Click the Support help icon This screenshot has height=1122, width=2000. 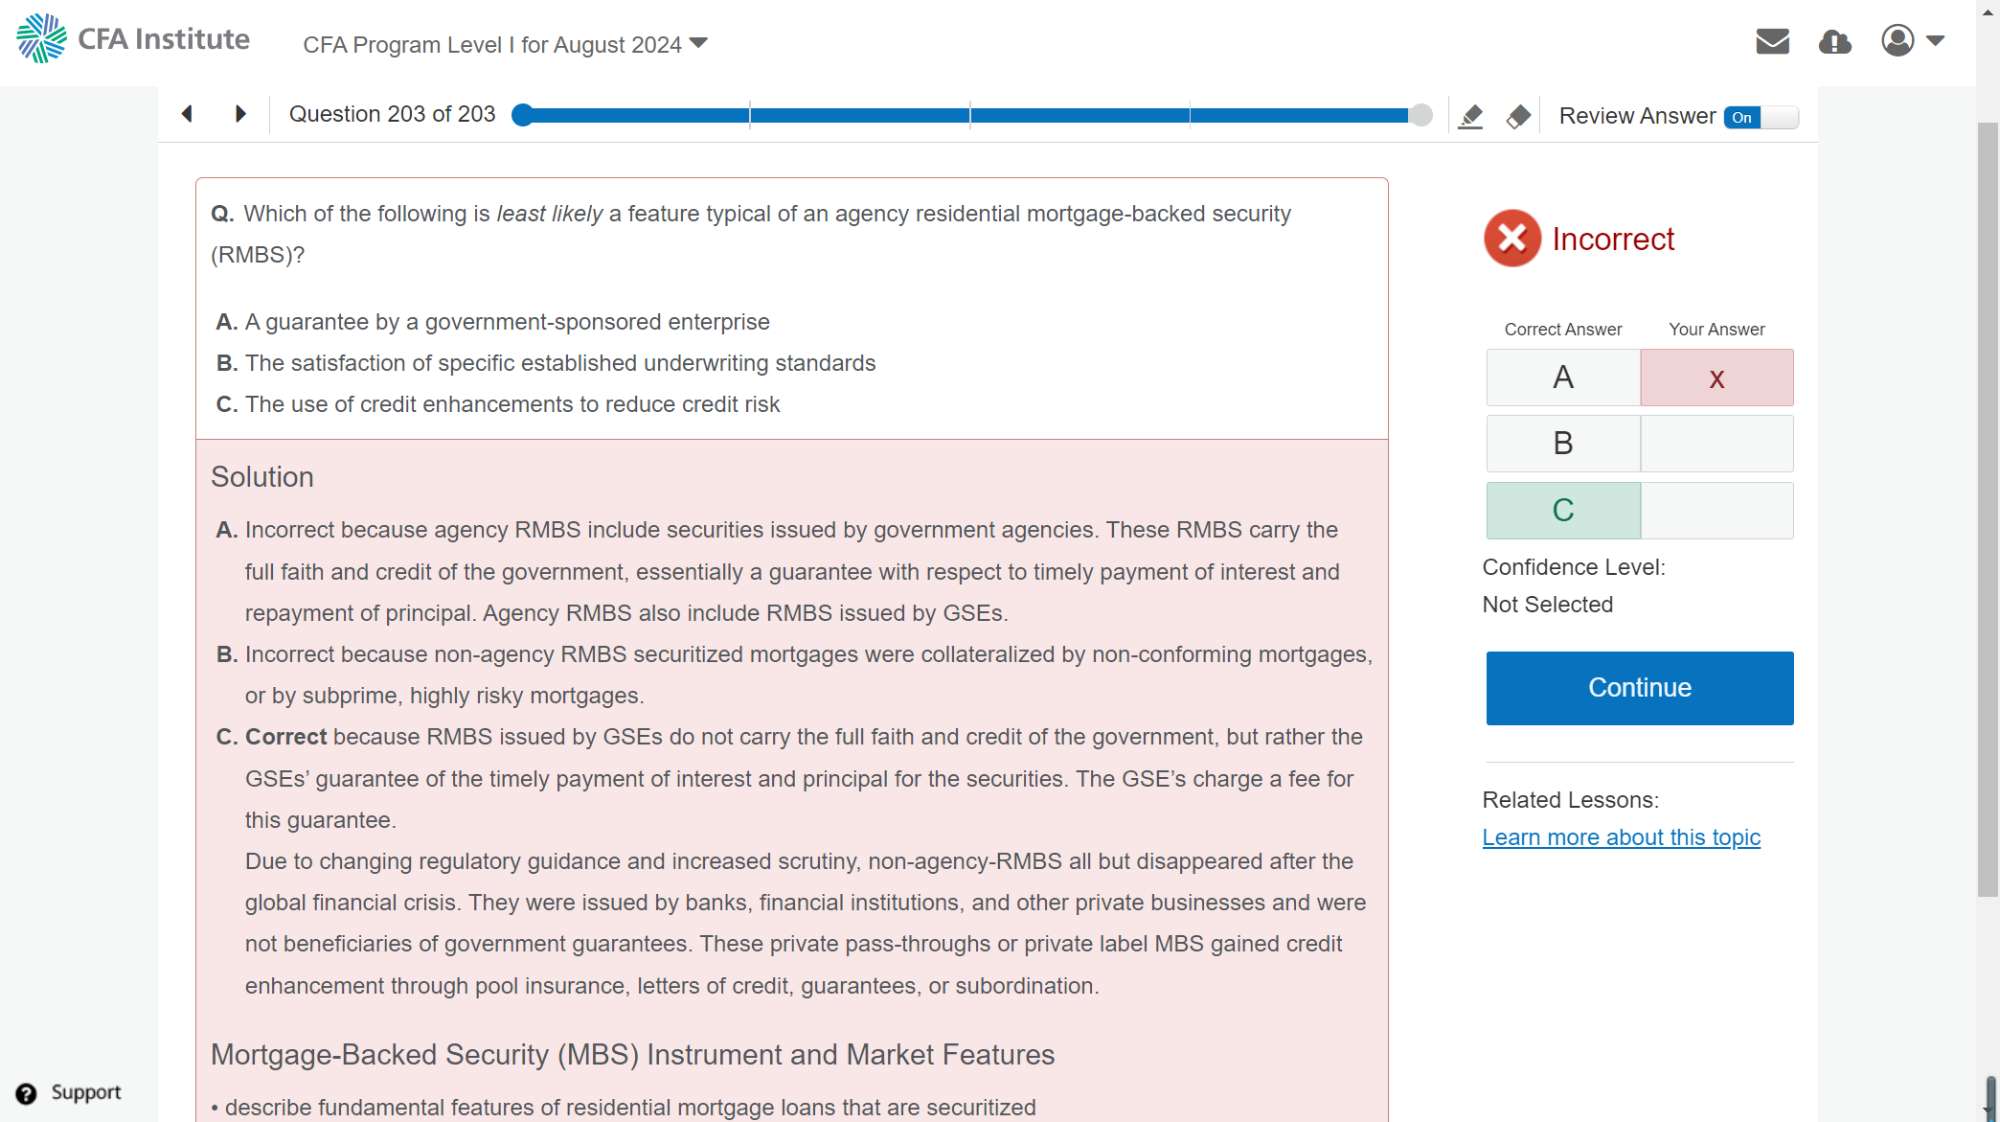coord(26,1093)
